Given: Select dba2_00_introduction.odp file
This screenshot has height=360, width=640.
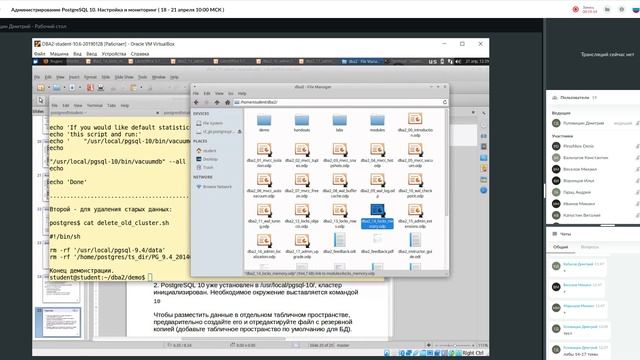Looking at the screenshot, I should tap(415, 125).
